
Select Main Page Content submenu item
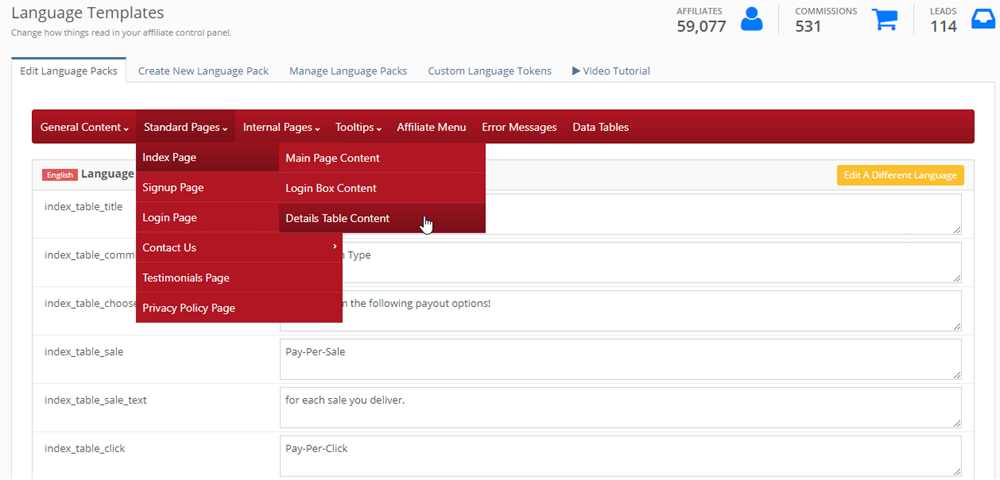coord(382,157)
